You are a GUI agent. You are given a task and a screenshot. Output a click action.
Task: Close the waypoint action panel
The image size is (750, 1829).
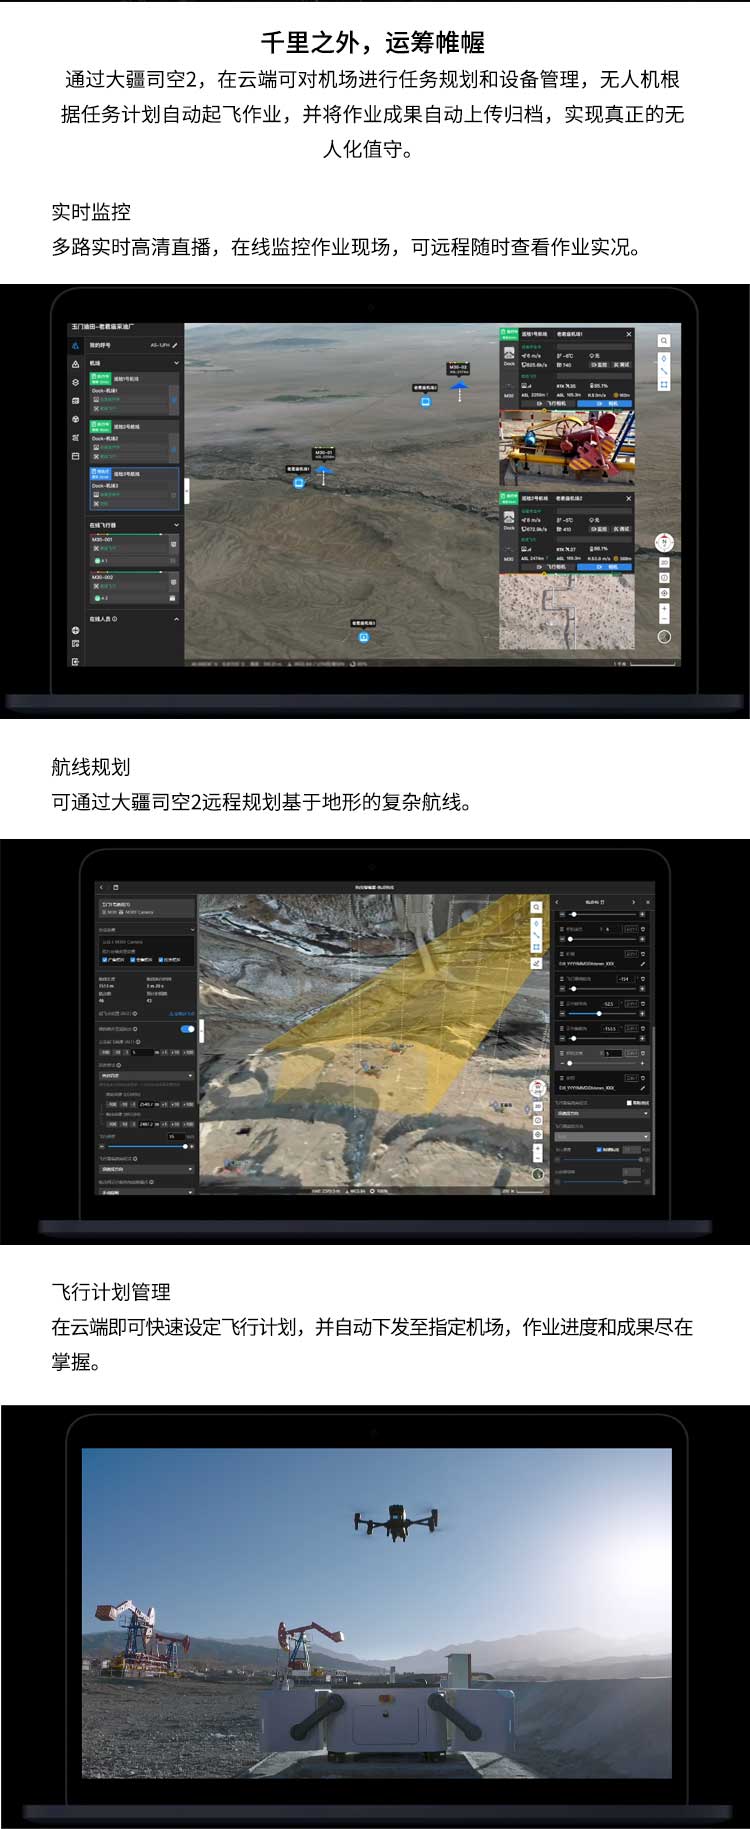(648, 902)
